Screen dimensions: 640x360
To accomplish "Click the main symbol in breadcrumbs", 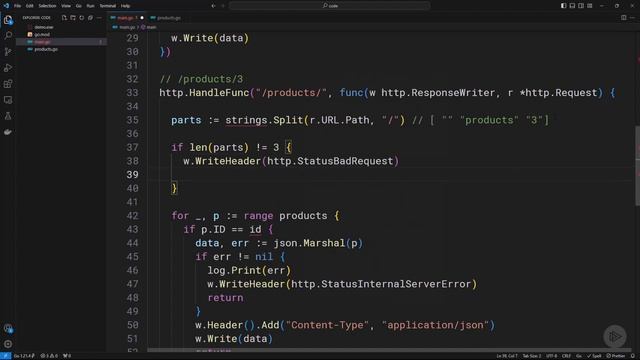I will coord(149,27).
